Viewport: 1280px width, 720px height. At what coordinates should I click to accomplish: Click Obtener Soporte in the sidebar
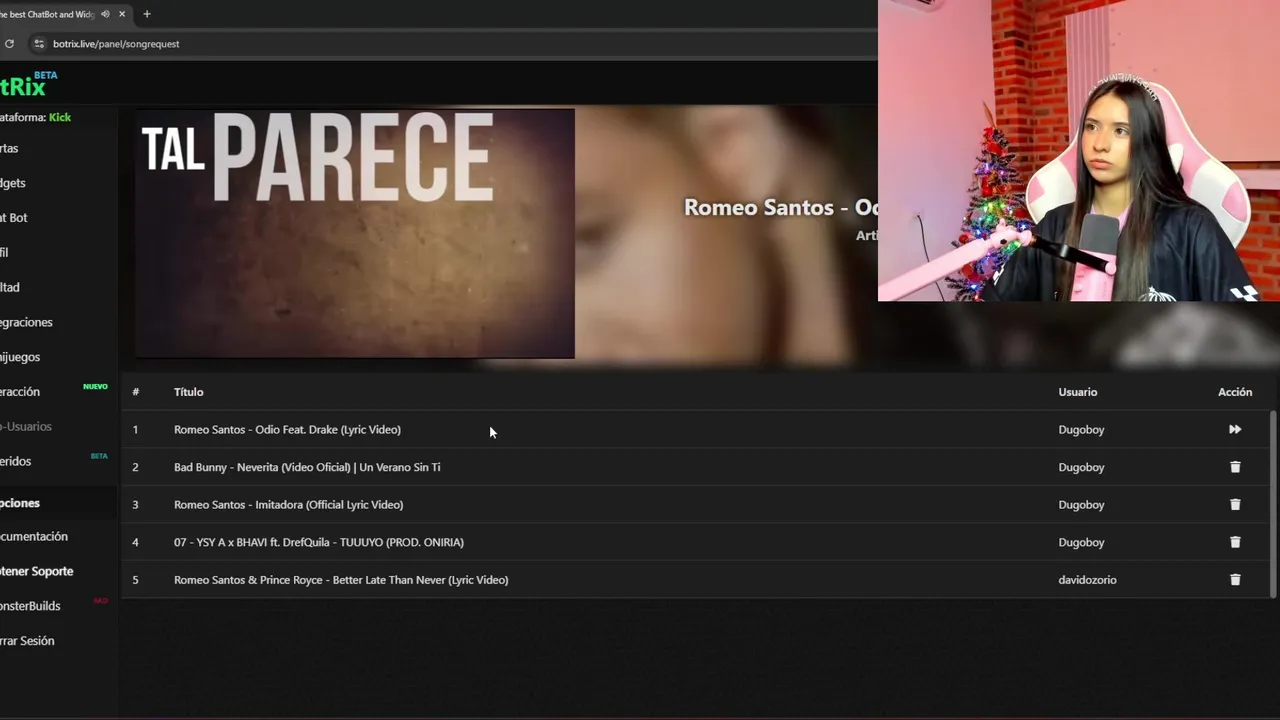click(x=37, y=571)
